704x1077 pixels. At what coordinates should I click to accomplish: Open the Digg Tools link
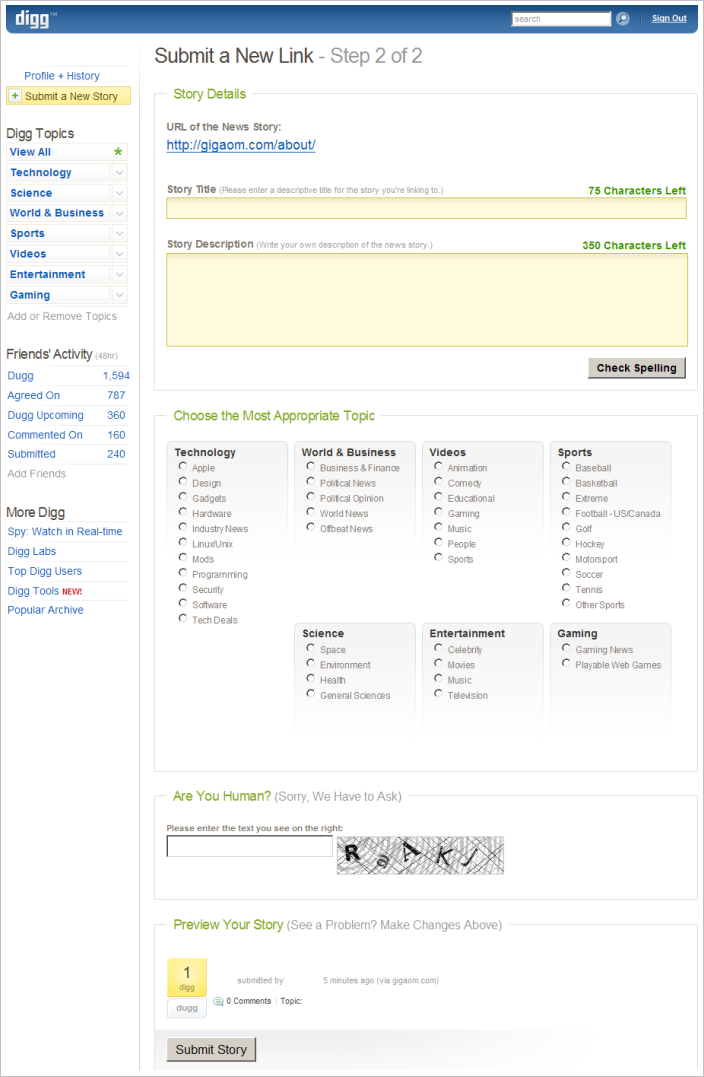pos(35,591)
